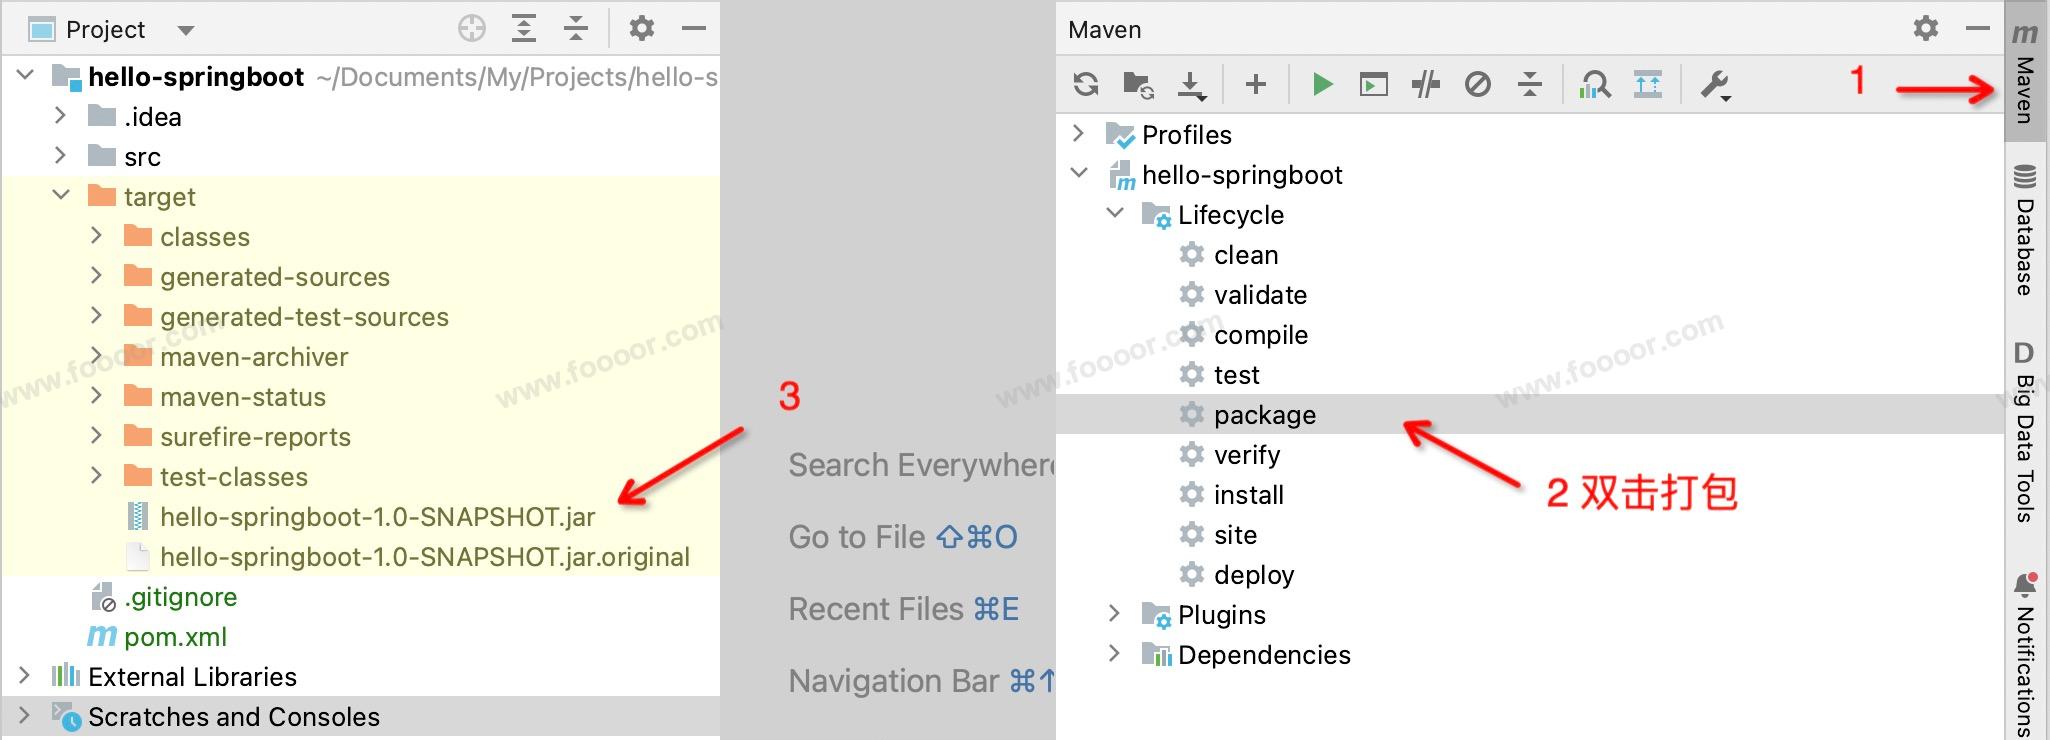Click the Download Sources icon in Maven toolbar
Screen dimensions: 2050x740
tap(1191, 85)
